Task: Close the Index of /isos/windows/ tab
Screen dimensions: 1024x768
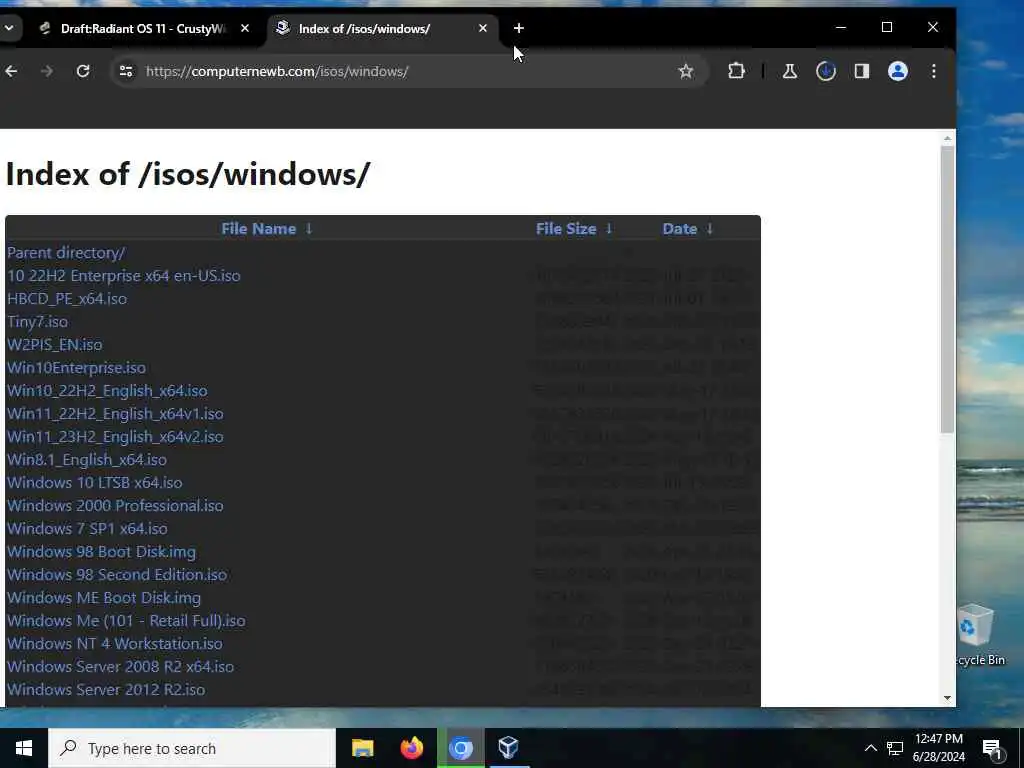Action: coord(483,28)
